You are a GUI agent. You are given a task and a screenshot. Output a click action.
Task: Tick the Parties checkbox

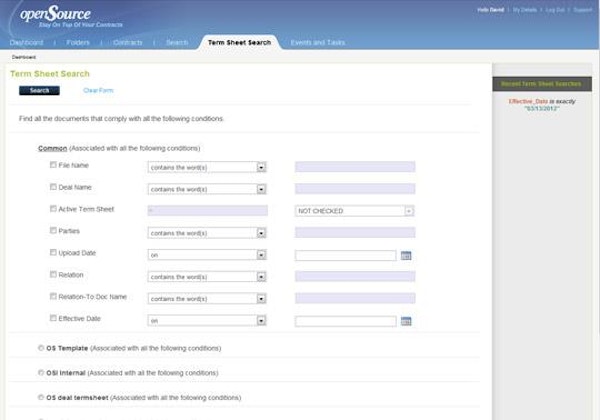click(x=53, y=230)
